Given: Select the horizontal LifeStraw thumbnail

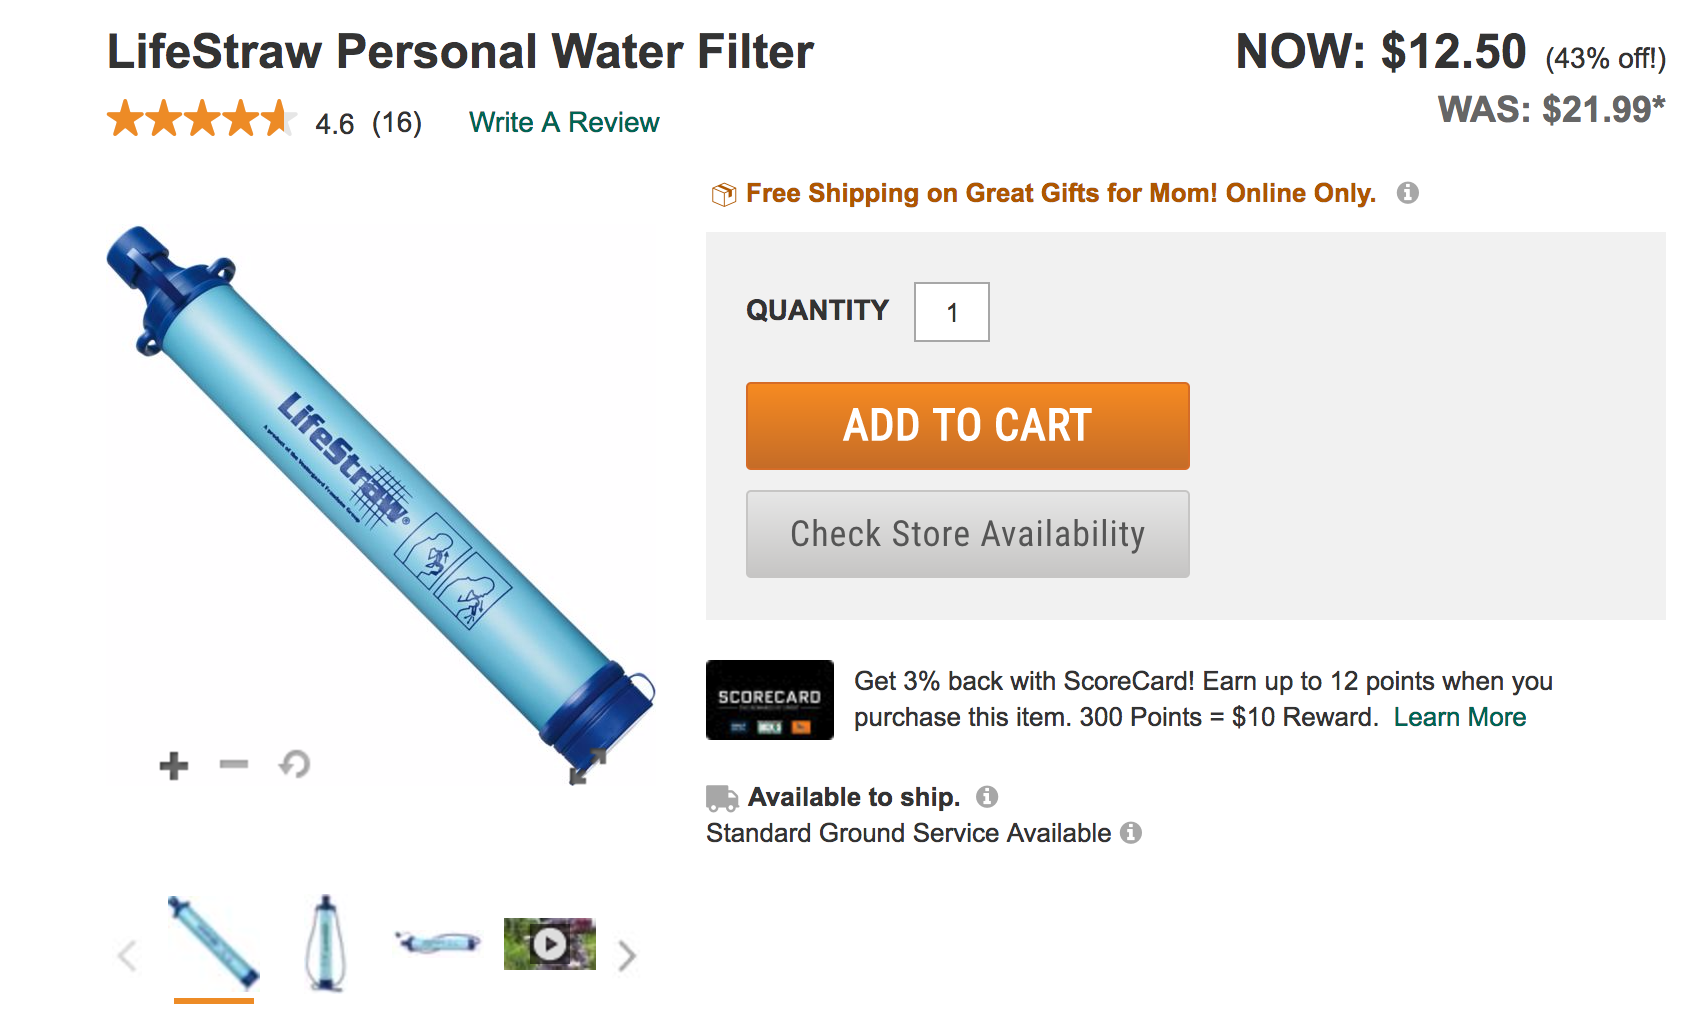Looking at the screenshot, I should click(x=438, y=942).
